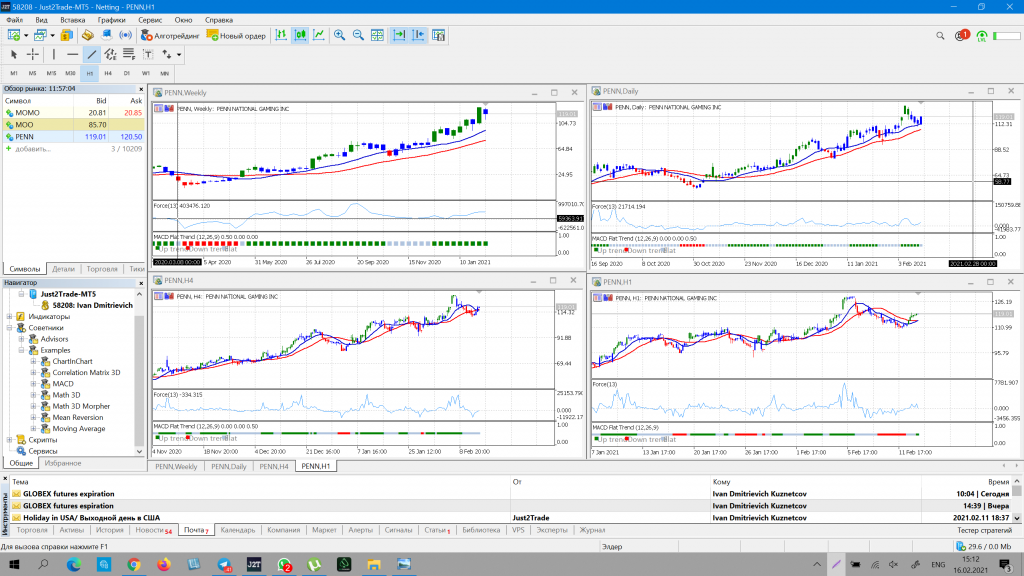Open the Детали tab in Market Watch

point(63,269)
